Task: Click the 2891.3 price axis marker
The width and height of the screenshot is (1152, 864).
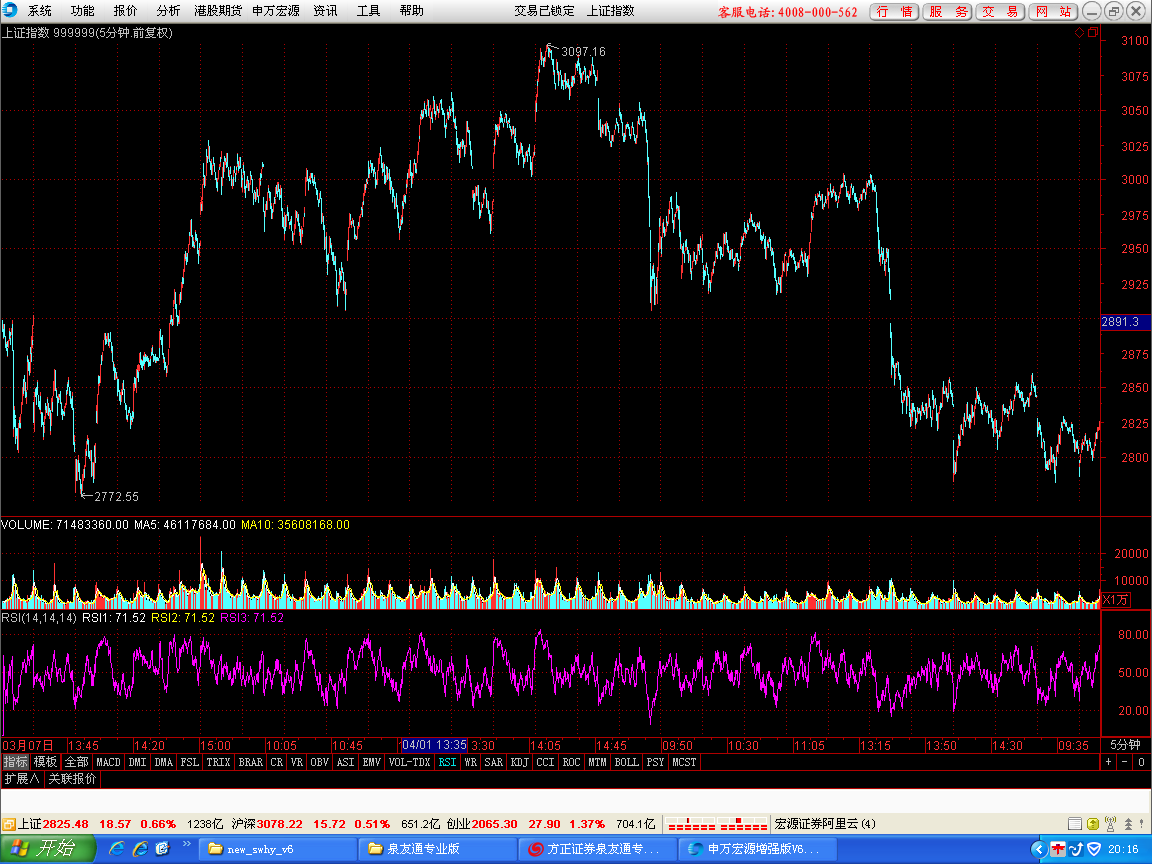Action: [1124, 322]
